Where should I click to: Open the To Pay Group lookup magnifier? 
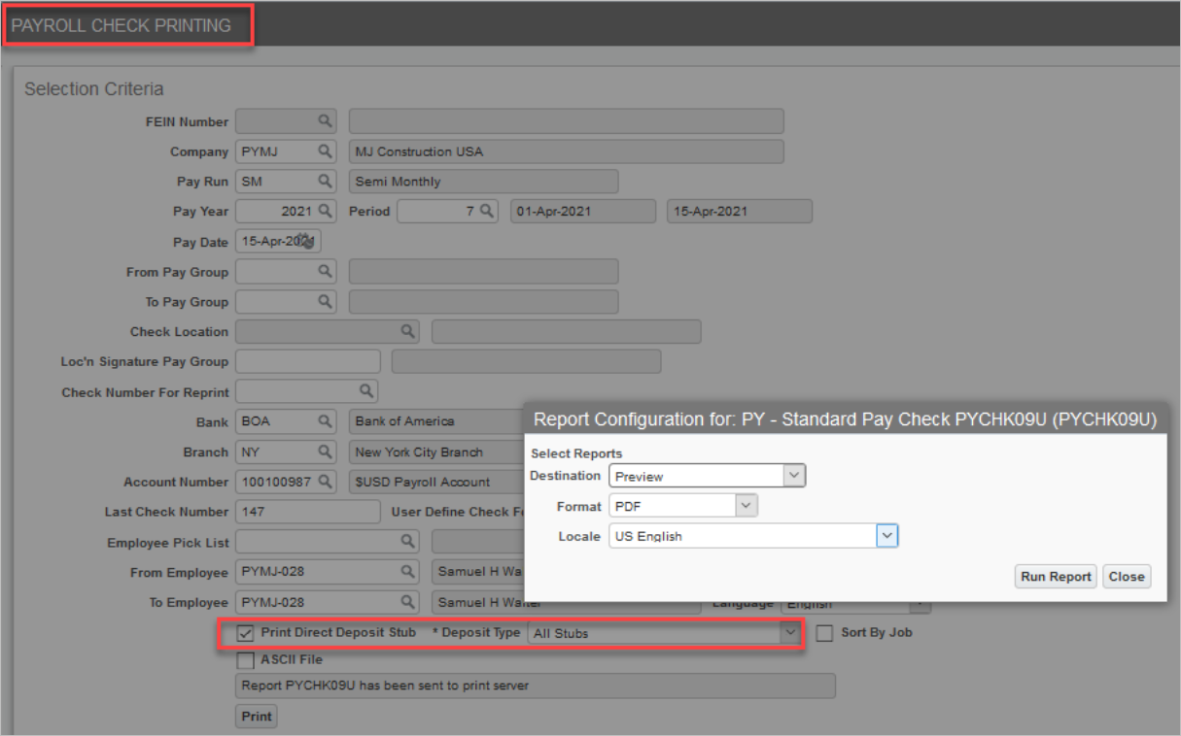[x=325, y=301]
